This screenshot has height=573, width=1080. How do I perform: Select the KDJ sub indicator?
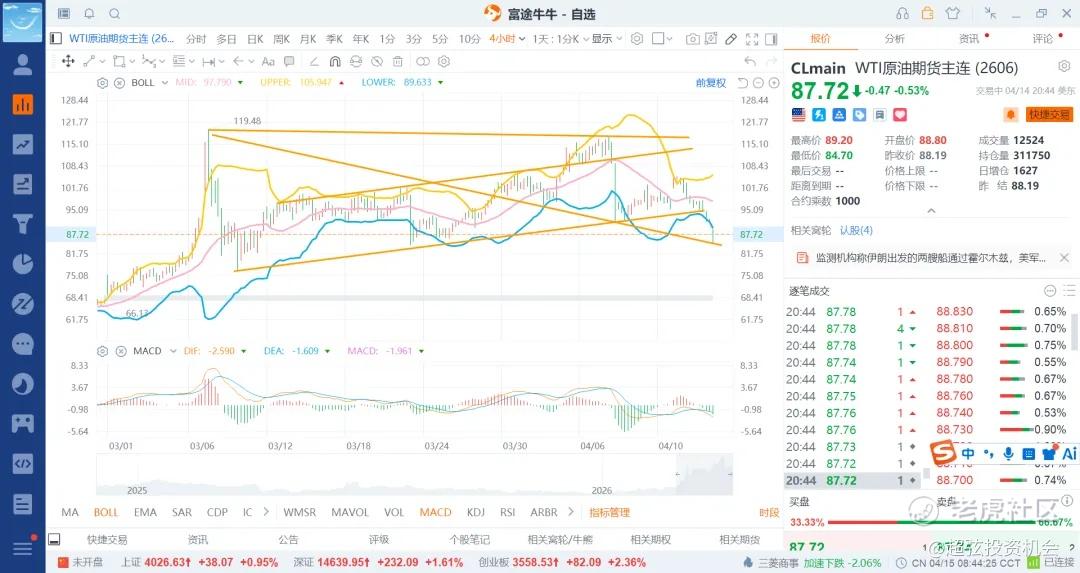[475, 512]
